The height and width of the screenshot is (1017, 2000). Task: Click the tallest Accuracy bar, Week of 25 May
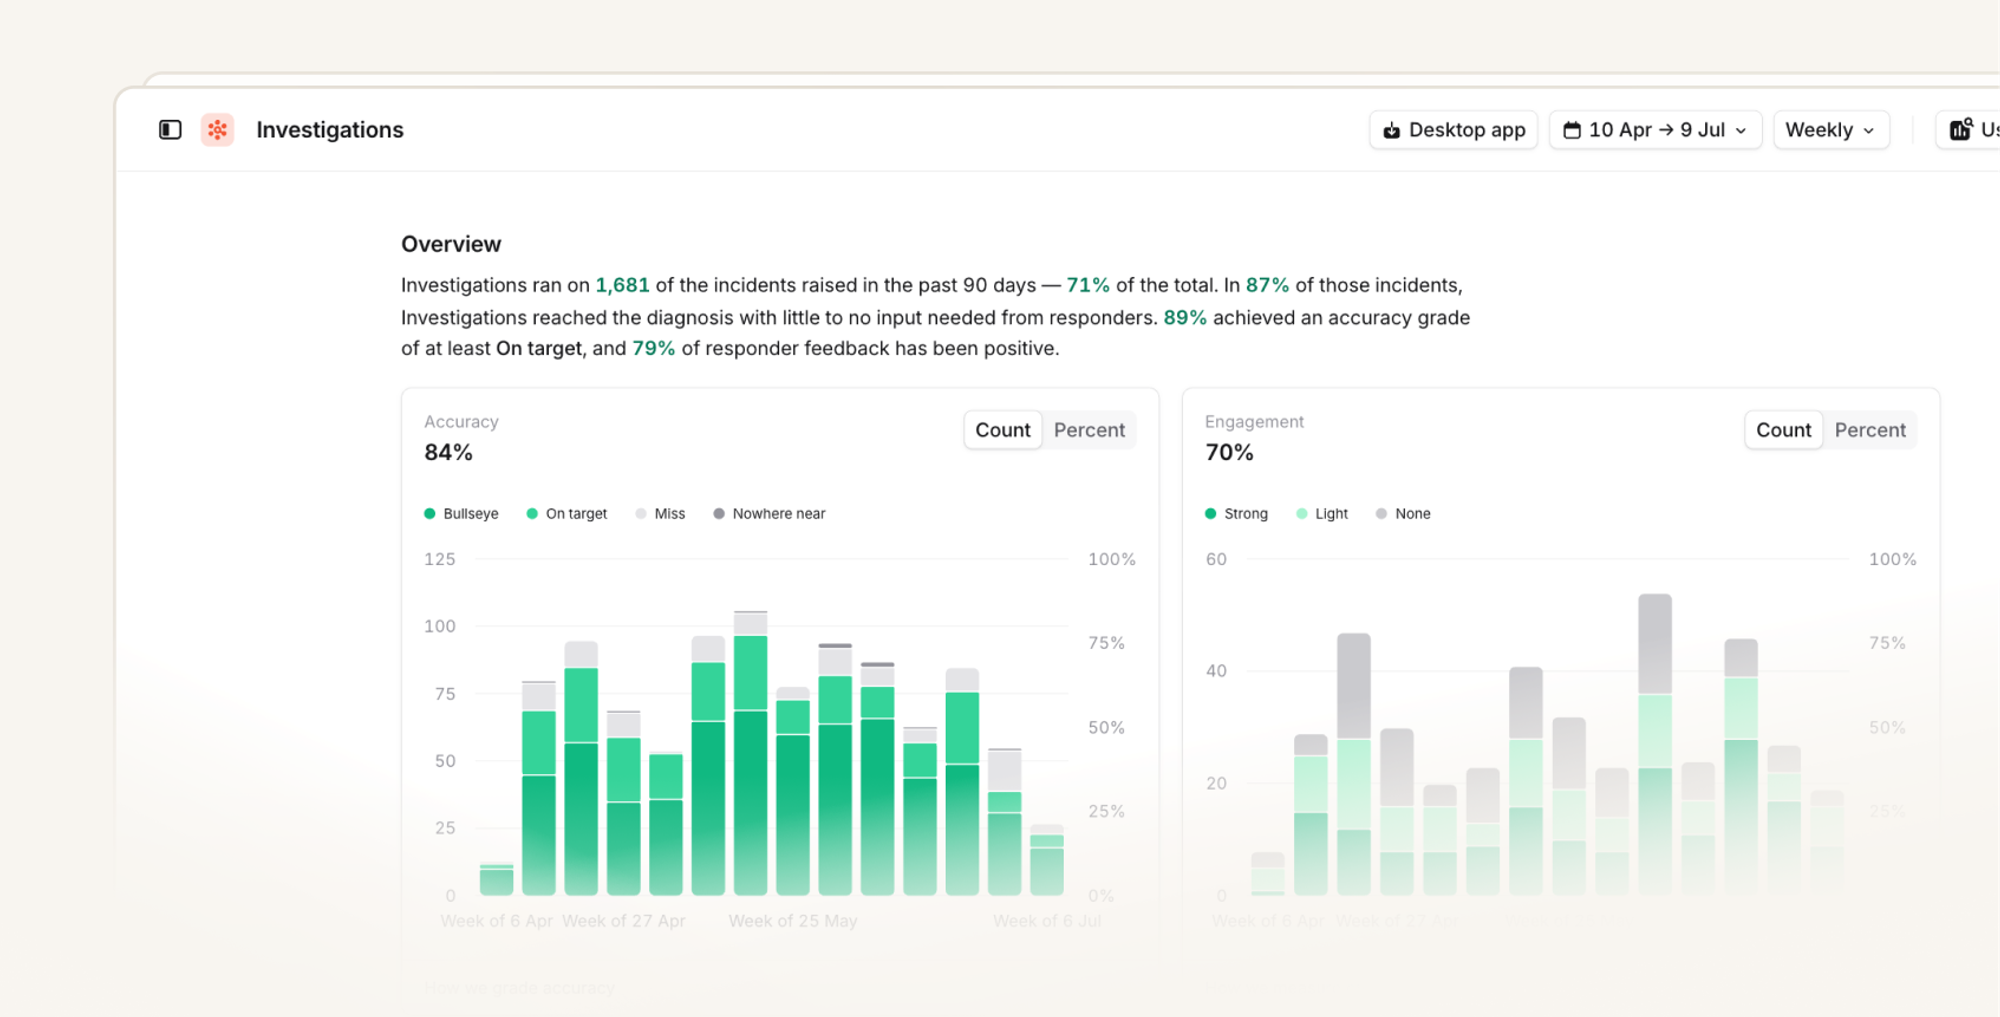click(750, 752)
